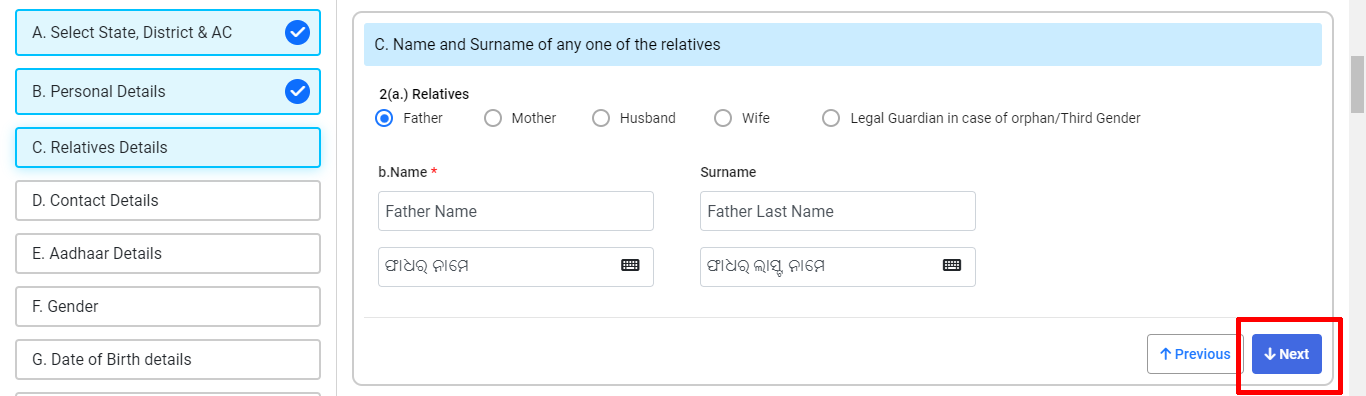
Task: Select Father radio button
Action: click(x=384, y=118)
